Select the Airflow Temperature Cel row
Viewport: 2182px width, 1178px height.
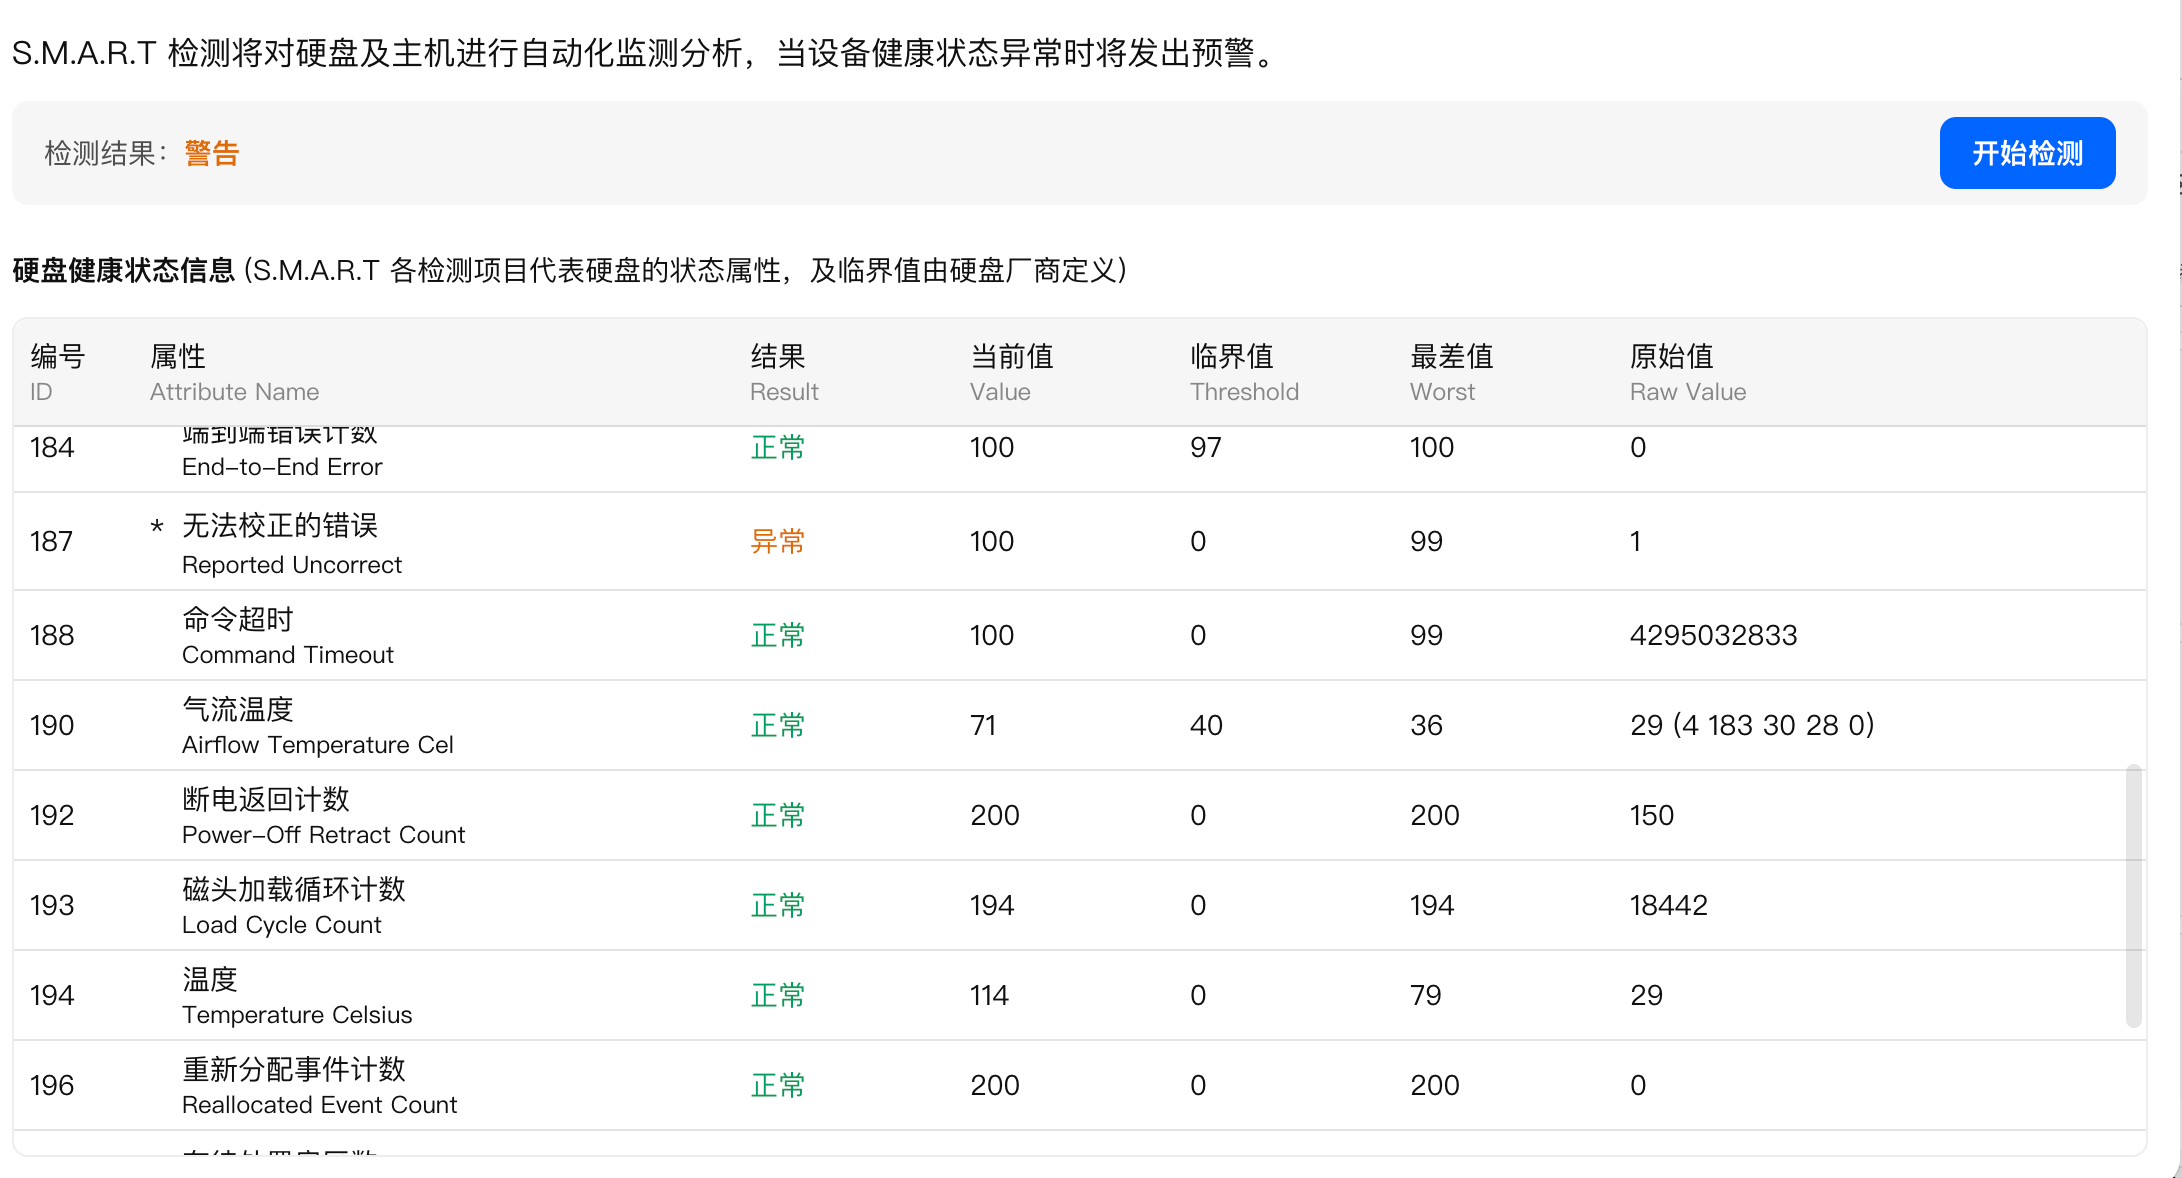coord(600,724)
